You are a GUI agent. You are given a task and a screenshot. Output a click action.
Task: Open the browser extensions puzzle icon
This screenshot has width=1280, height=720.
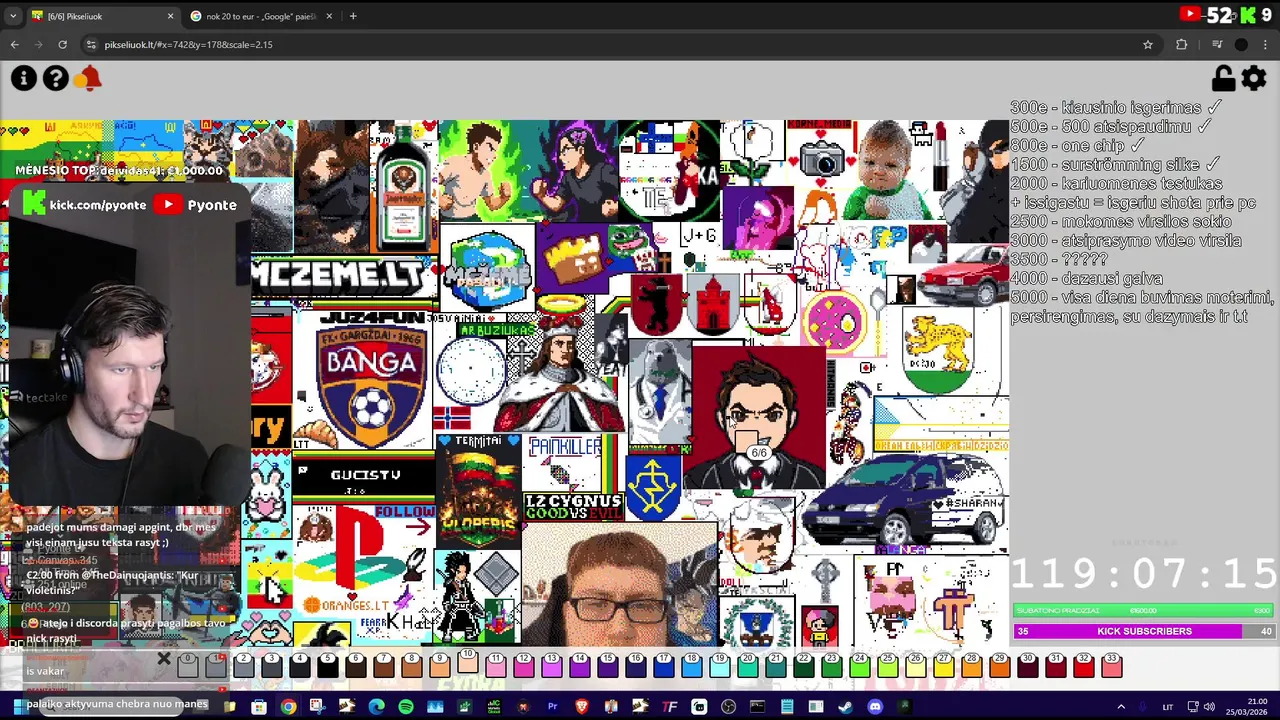1181,44
